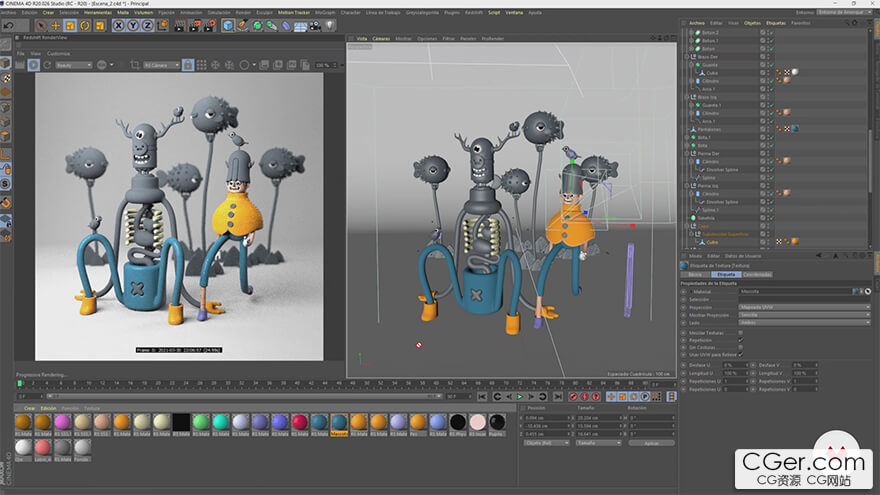Collapse Pierna Izq object group
The image size is (880, 495).
point(686,186)
